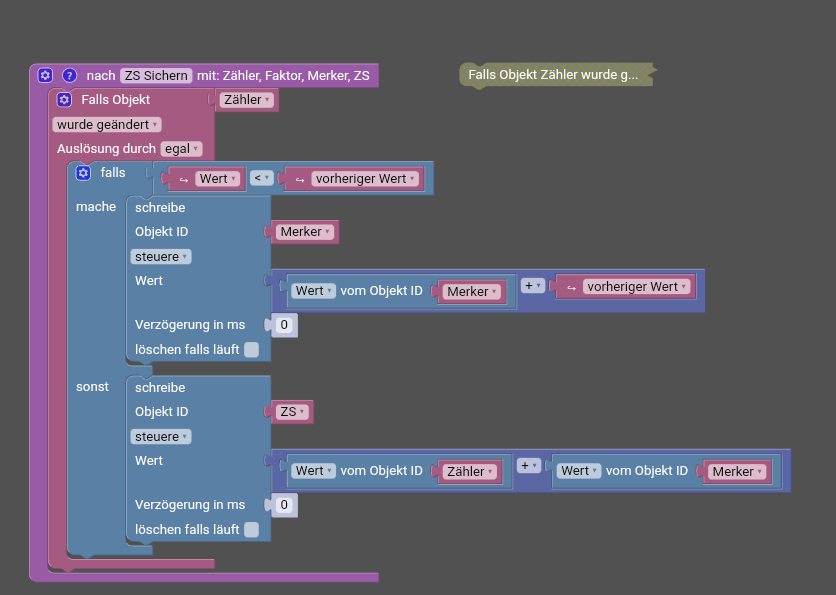Select the 'Falls Objekt Zähler wurde g...' comment
Viewport: 836px width, 595px height.
coord(557,75)
